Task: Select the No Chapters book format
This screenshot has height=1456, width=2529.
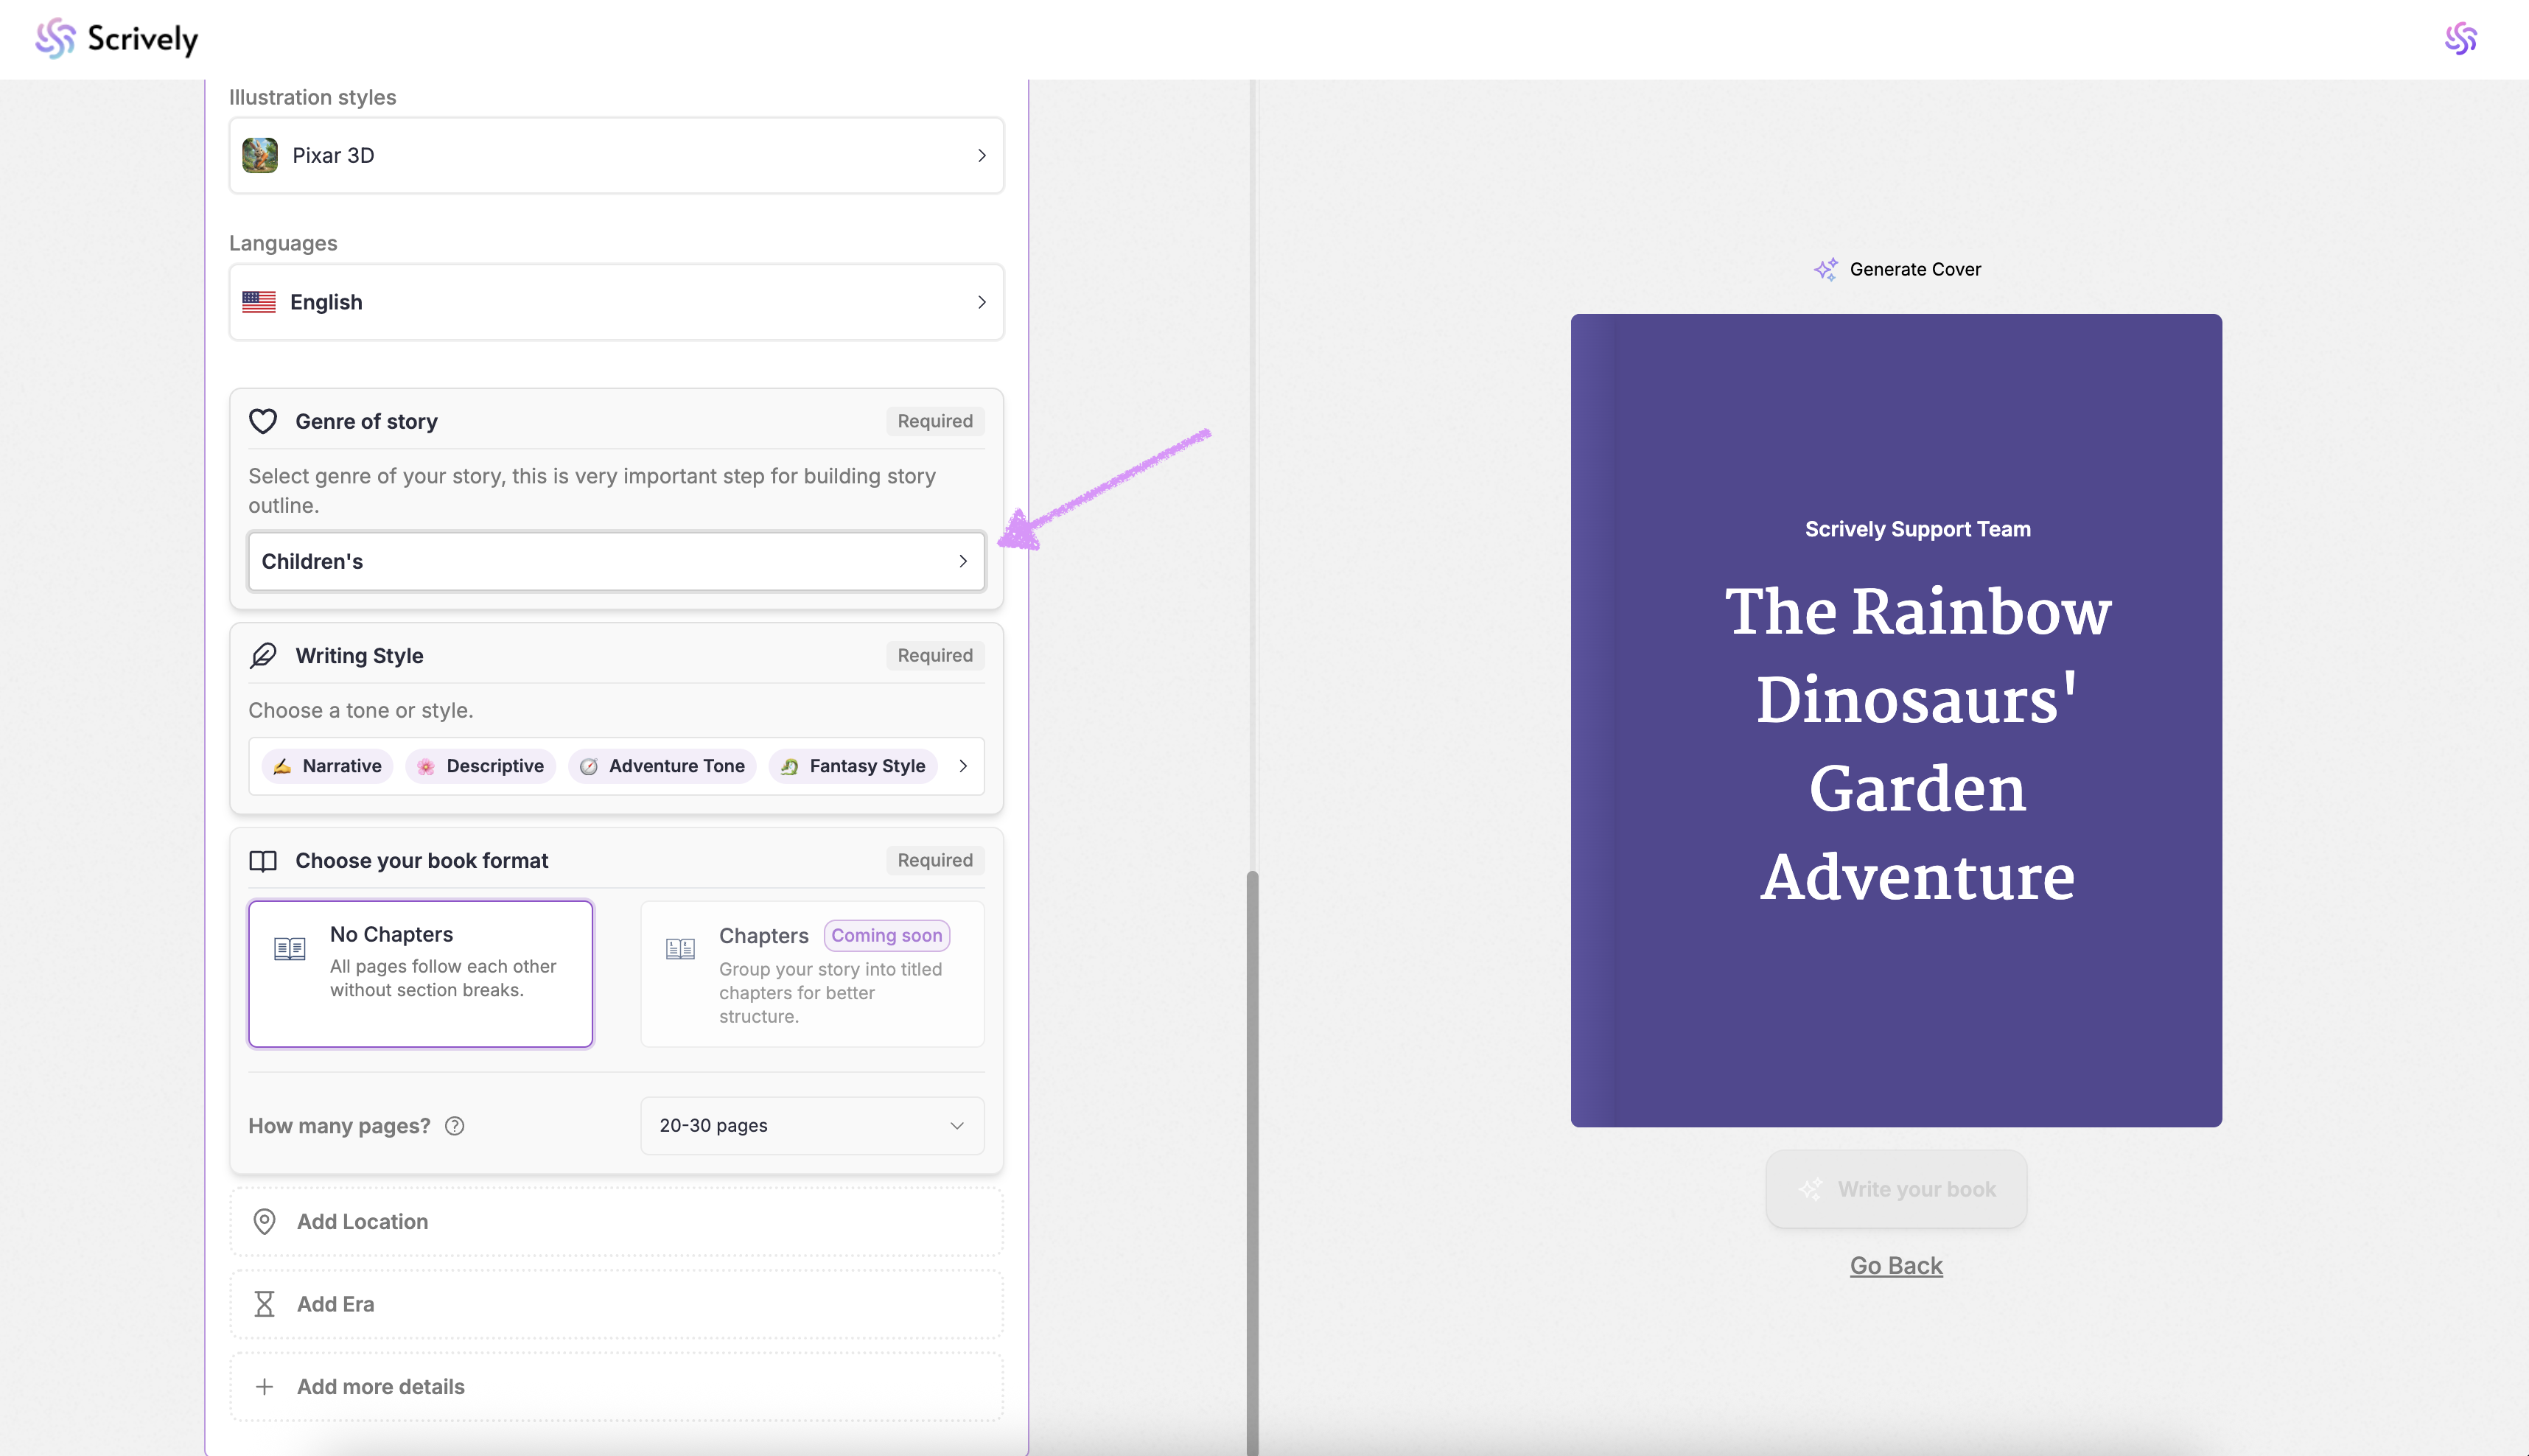Action: click(420, 973)
